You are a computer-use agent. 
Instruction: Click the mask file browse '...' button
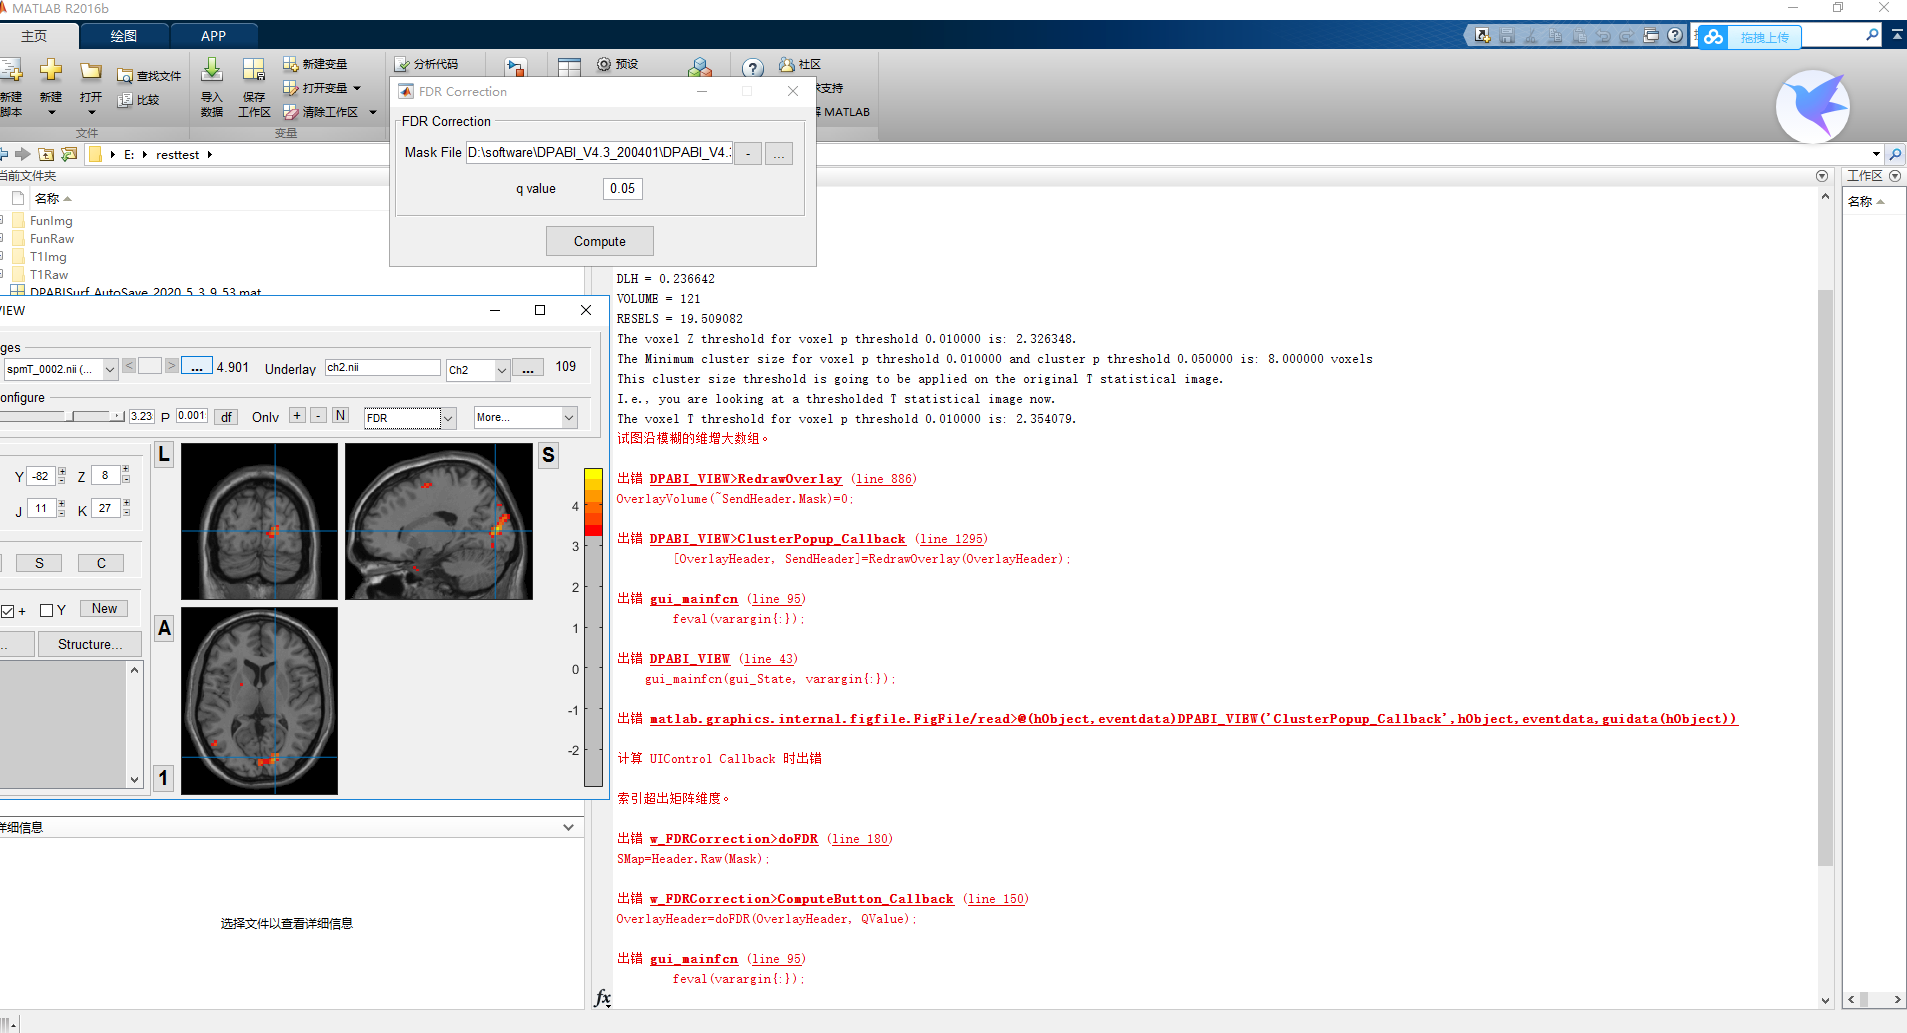coord(779,153)
